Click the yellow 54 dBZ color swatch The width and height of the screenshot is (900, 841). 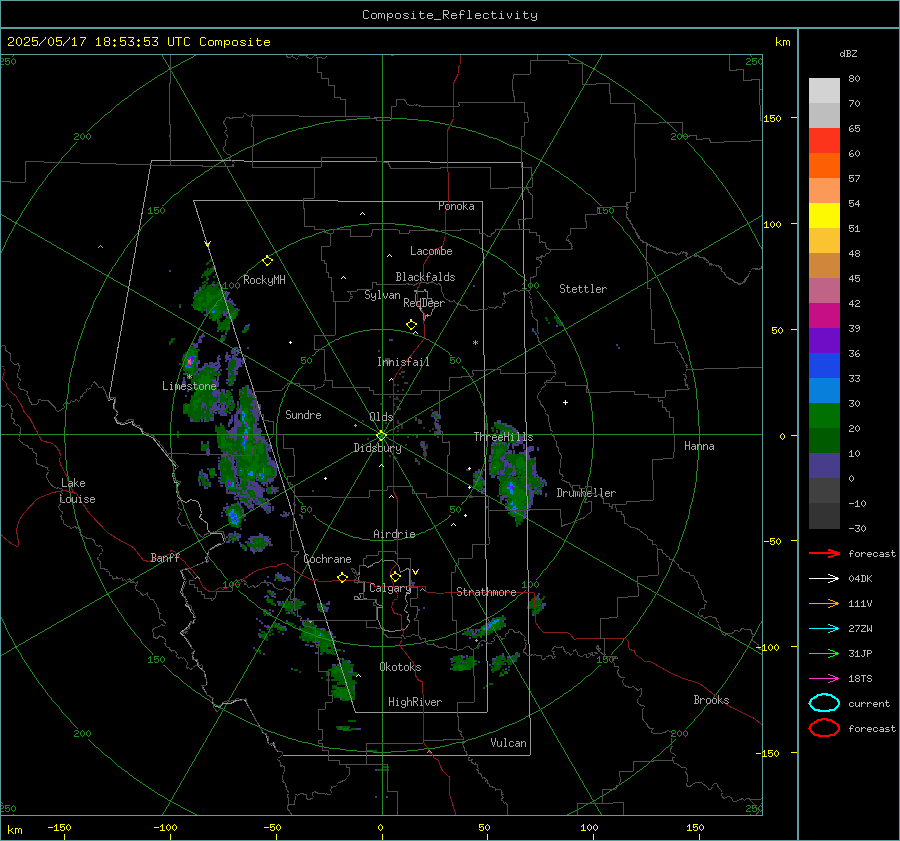click(824, 216)
